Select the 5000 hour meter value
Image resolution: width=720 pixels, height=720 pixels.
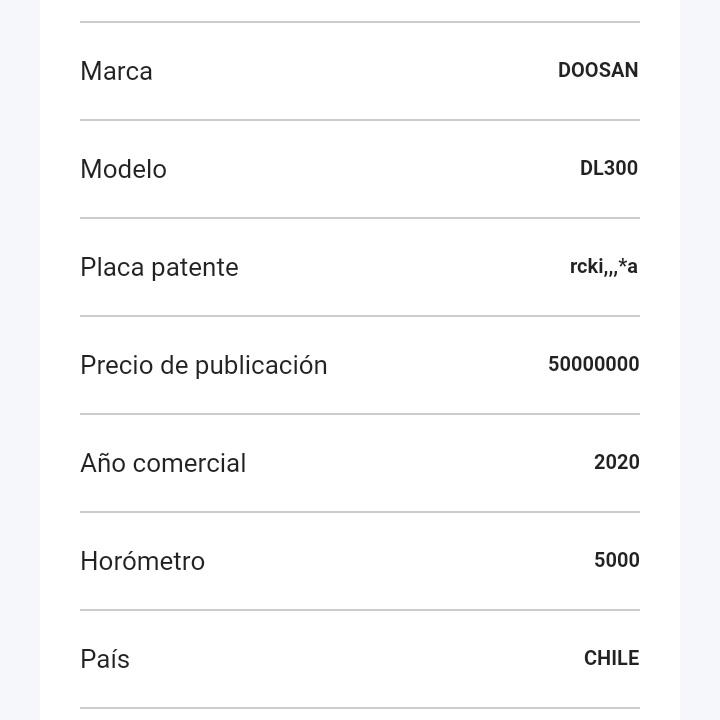pyautogui.click(x=616, y=560)
